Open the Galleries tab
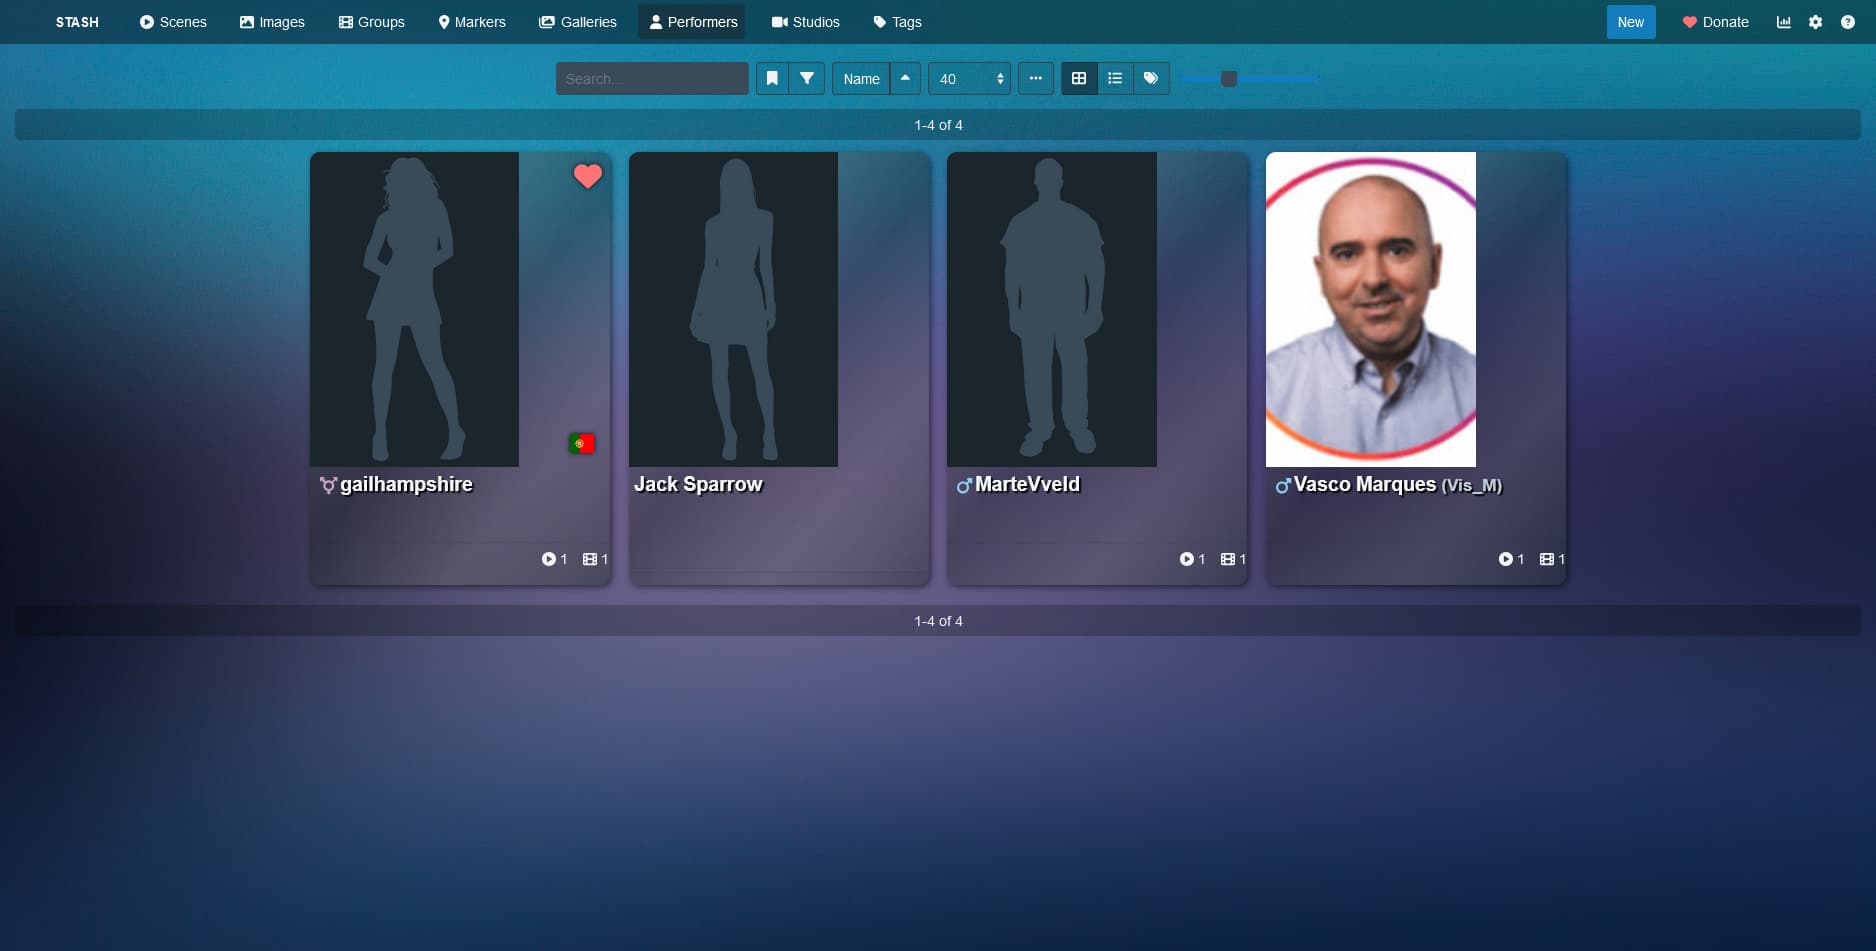Screen dimensions: 1876x951 pos(578,22)
